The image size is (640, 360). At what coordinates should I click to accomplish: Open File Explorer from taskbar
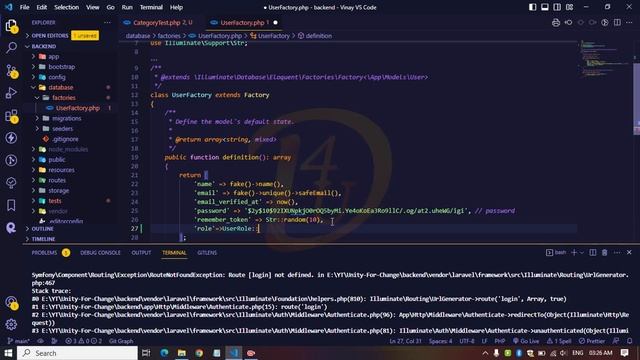click(x=182, y=353)
